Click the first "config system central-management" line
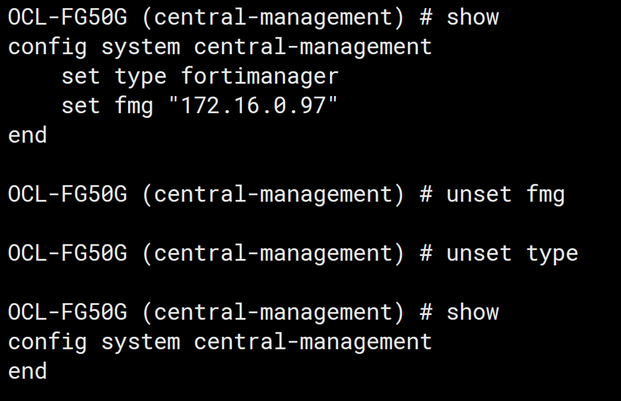The height and width of the screenshot is (401, 621). [x=220, y=47]
